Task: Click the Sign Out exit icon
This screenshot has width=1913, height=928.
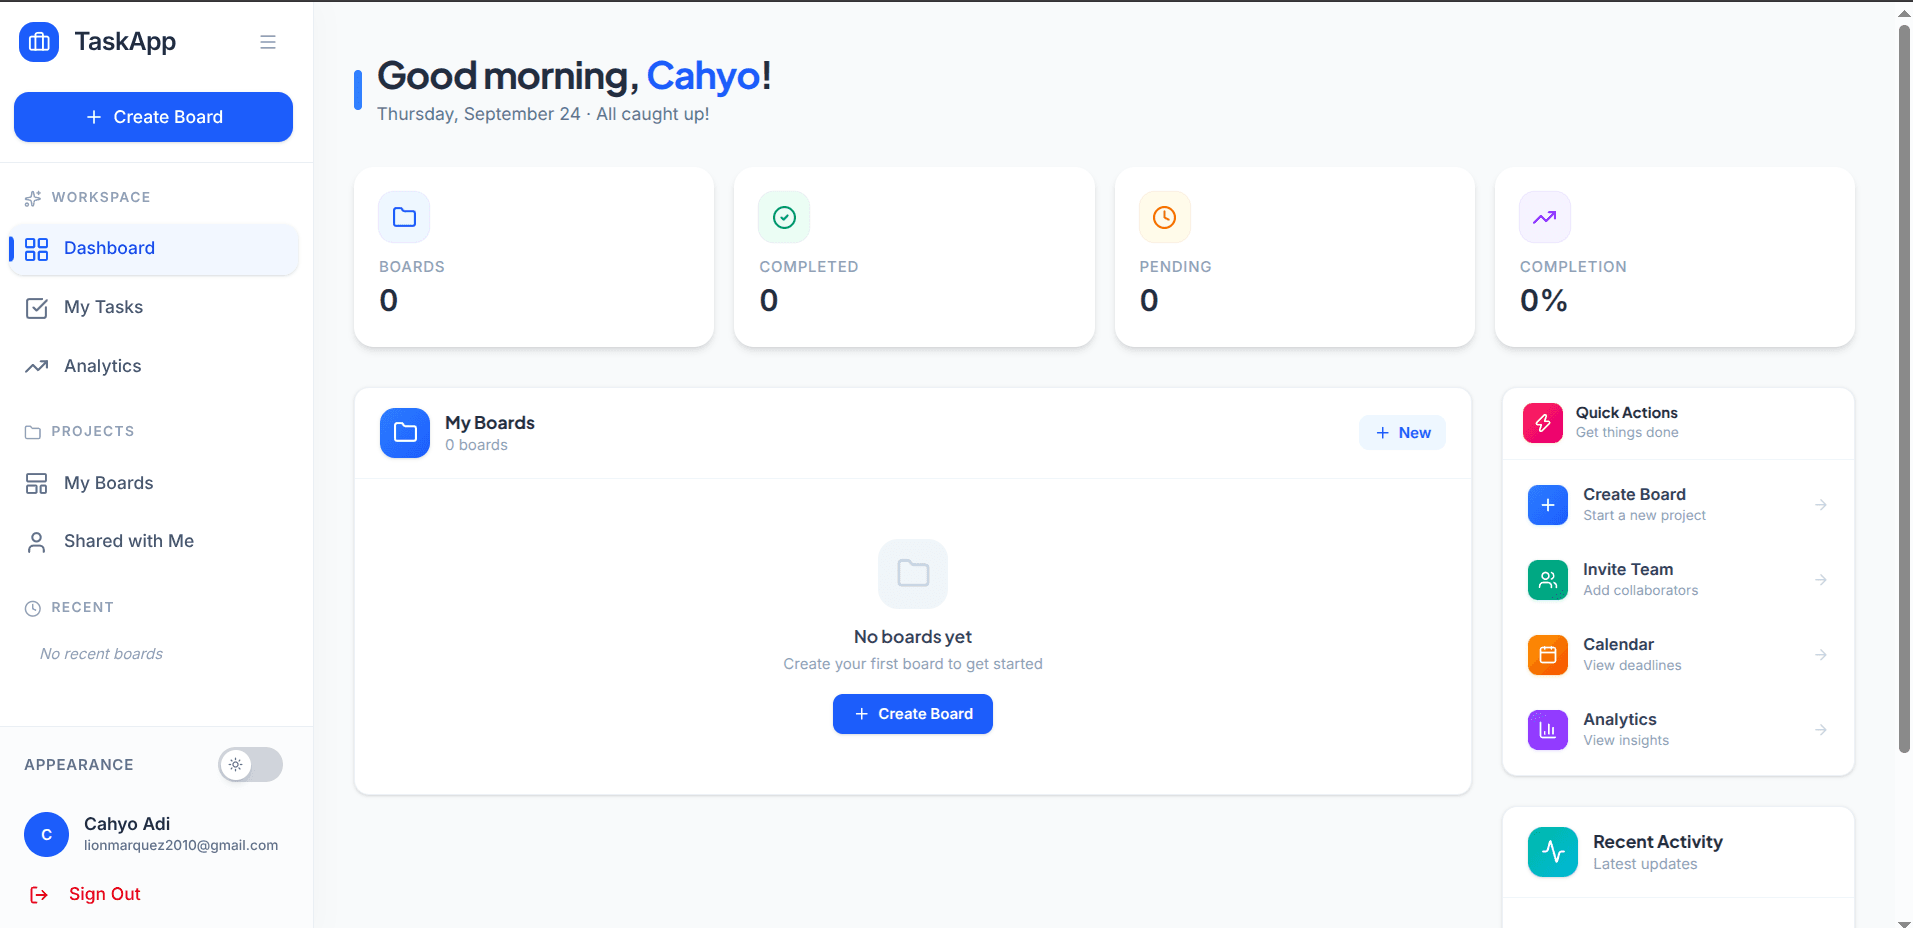Action: (39, 895)
